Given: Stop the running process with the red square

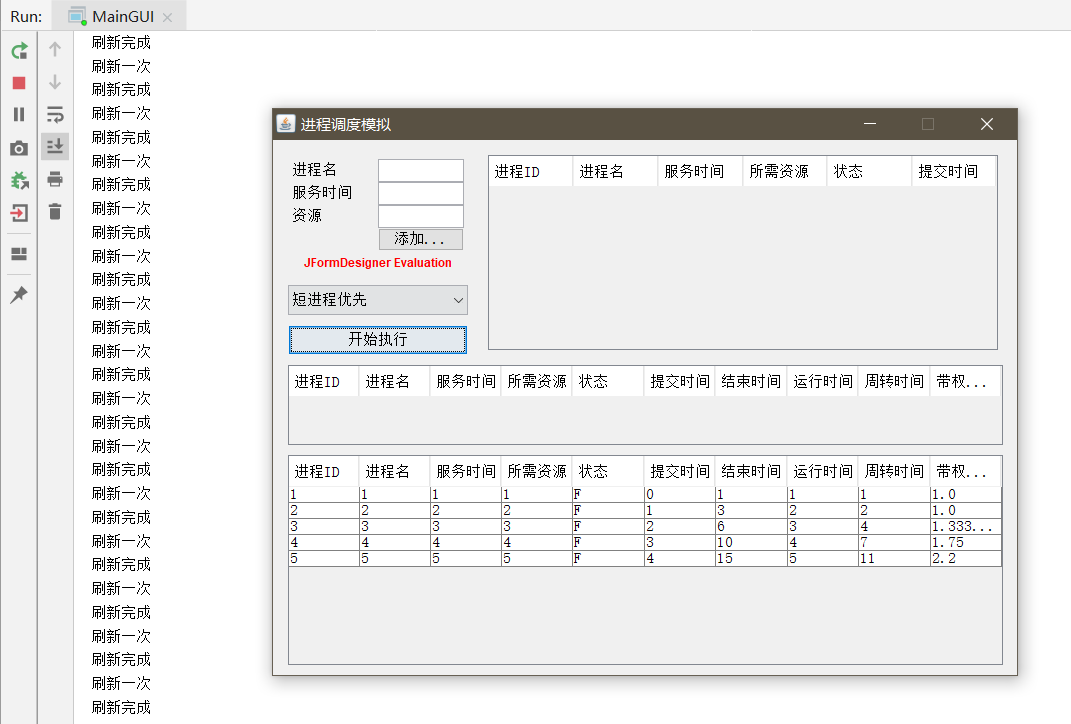Looking at the screenshot, I should tap(19, 83).
